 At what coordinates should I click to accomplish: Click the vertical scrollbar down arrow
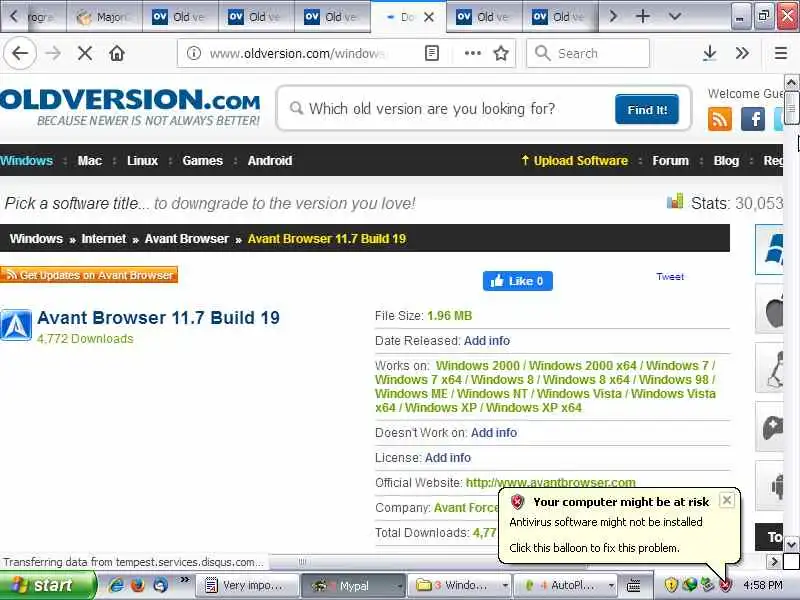[791, 544]
